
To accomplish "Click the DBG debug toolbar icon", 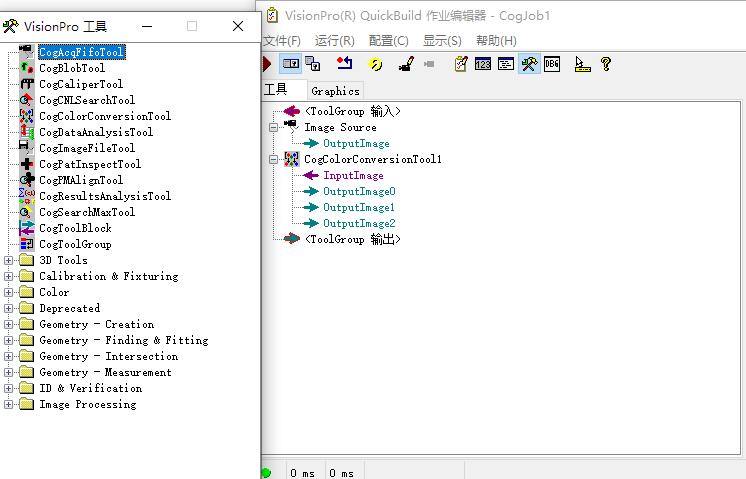I will click(x=552, y=64).
